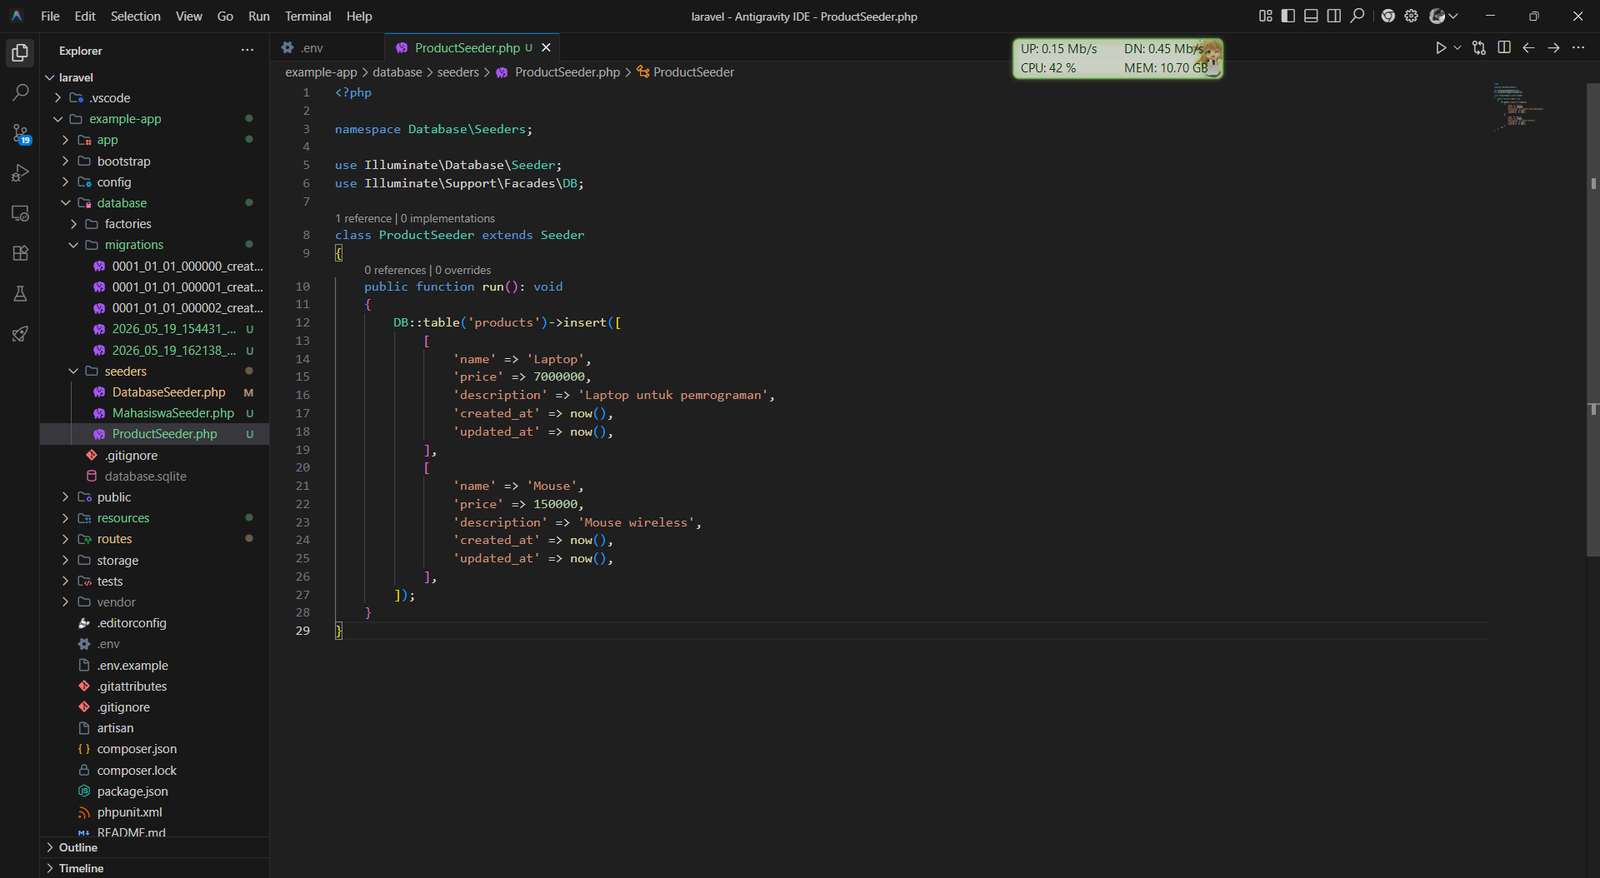Screen dimensions: 1600x878
Task: Expand the vendor folder
Action: click(66, 602)
